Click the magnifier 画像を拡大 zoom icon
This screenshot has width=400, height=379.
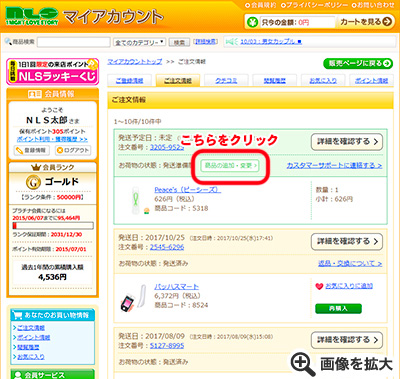(302, 363)
